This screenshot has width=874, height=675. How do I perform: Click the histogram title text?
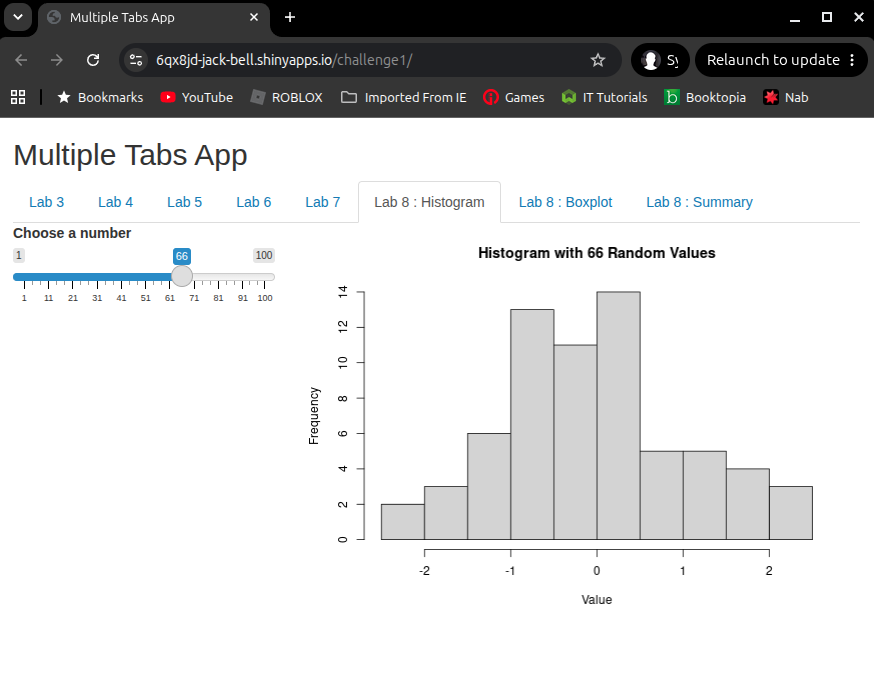pyautogui.click(x=596, y=253)
